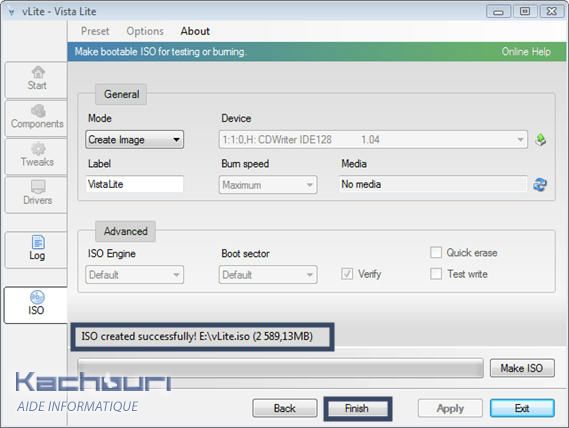Go to the Components section icon
Viewport: 569px width, 428px height.
(x=38, y=111)
